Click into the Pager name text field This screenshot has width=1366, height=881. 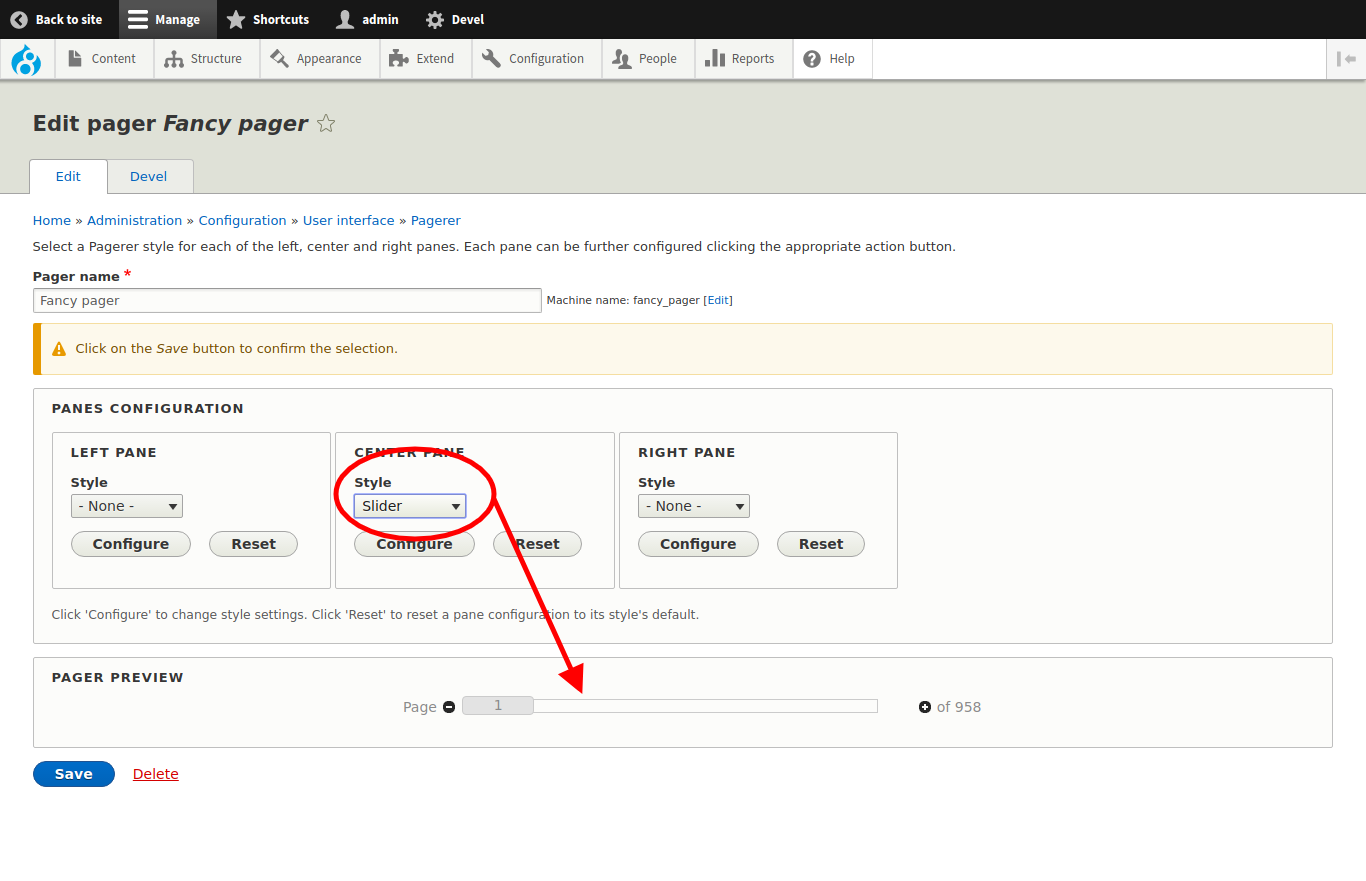287,300
